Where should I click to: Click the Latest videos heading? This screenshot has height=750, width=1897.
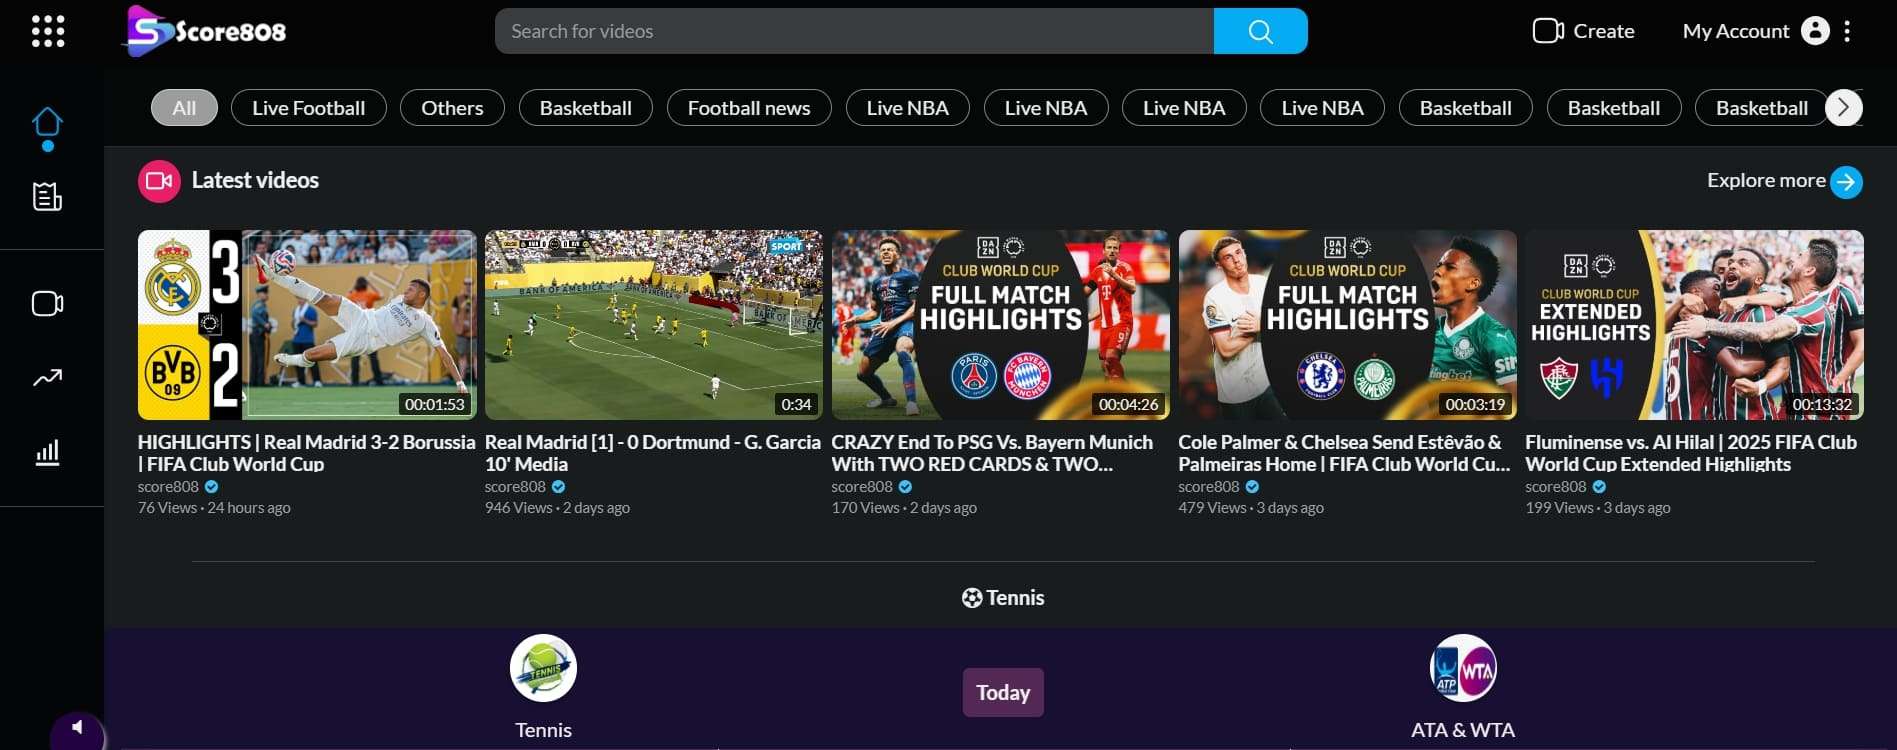pos(255,180)
